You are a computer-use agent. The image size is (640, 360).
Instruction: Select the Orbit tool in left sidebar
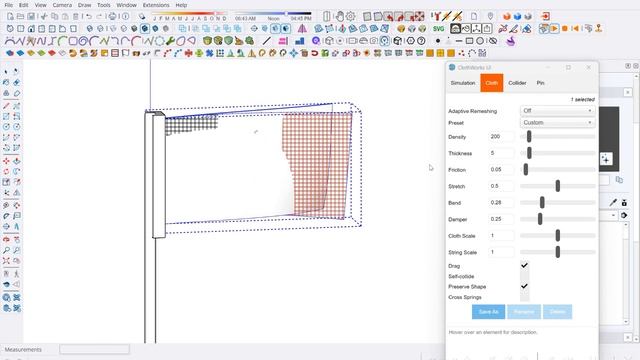(6, 240)
